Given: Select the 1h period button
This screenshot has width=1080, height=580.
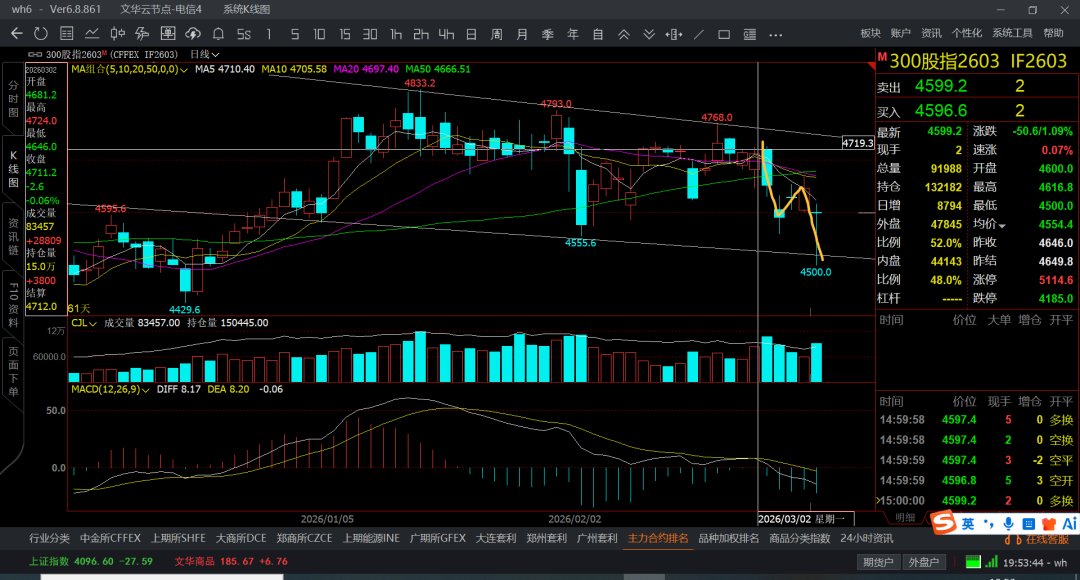Looking at the screenshot, I should [x=396, y=34].
